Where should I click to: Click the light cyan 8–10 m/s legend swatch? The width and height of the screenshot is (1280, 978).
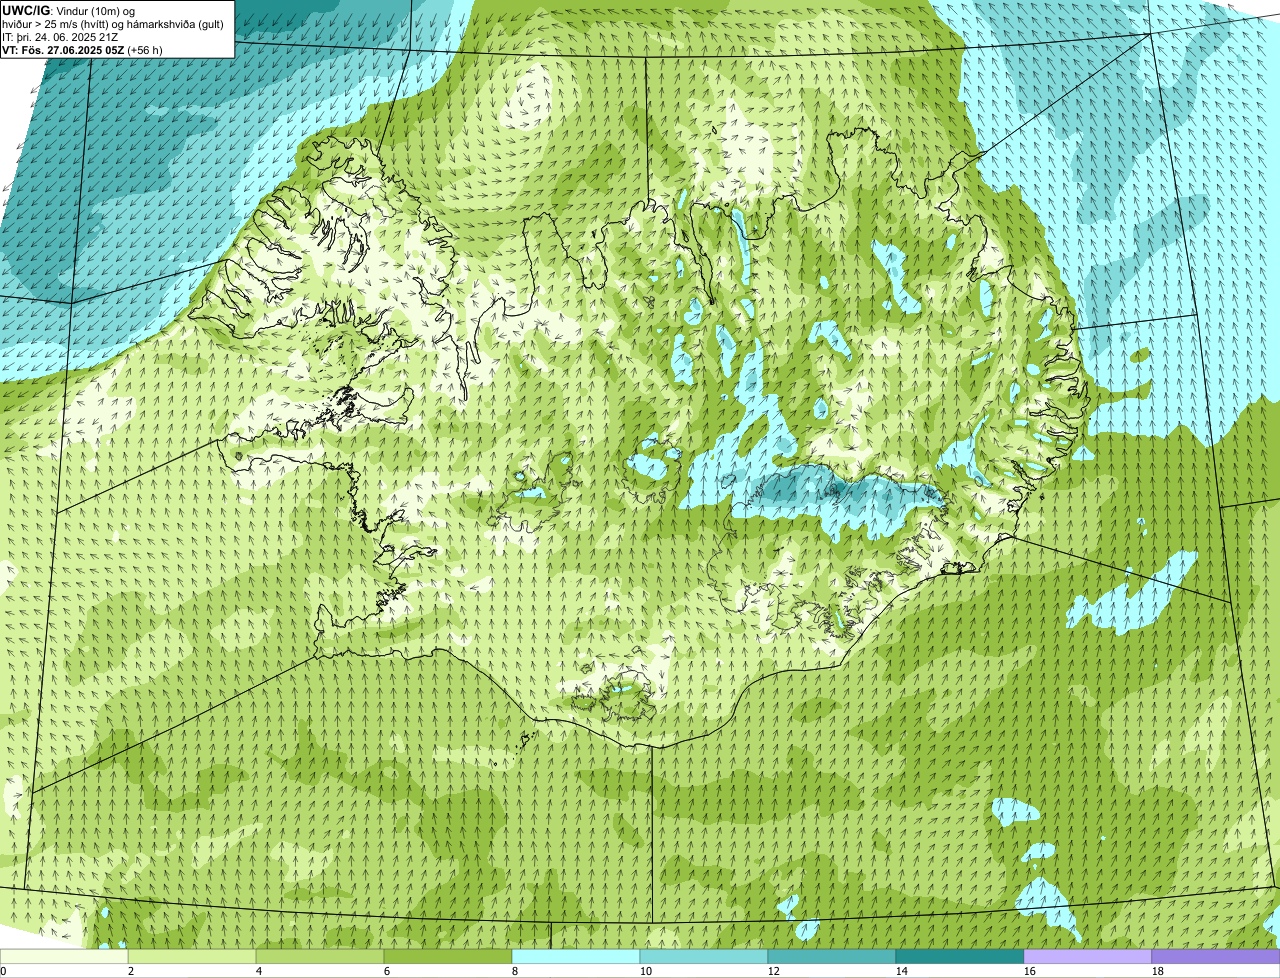[576, 957]
